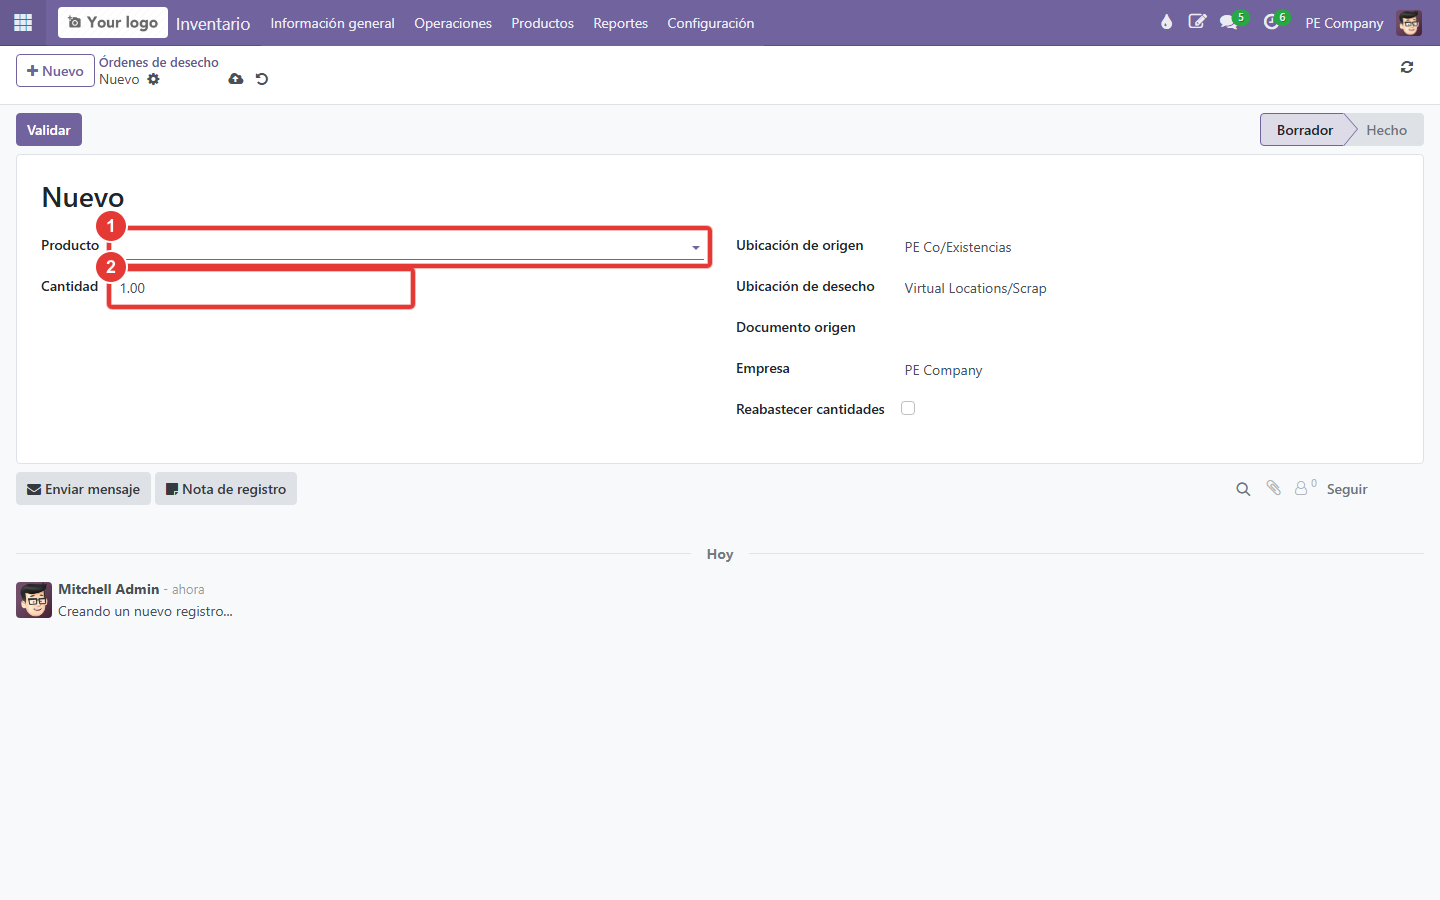Toggle the Reabastecer cantidades checkbox
Viewport: 1440px width, 900px height.
point(908,408)
